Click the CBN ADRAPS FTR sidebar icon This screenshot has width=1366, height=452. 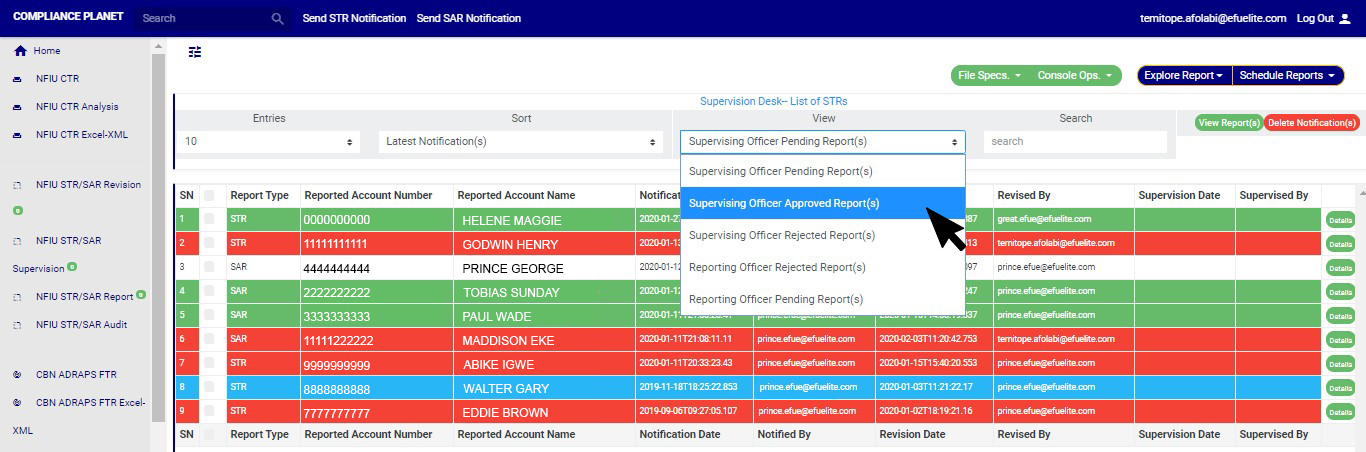pos(17,375)
